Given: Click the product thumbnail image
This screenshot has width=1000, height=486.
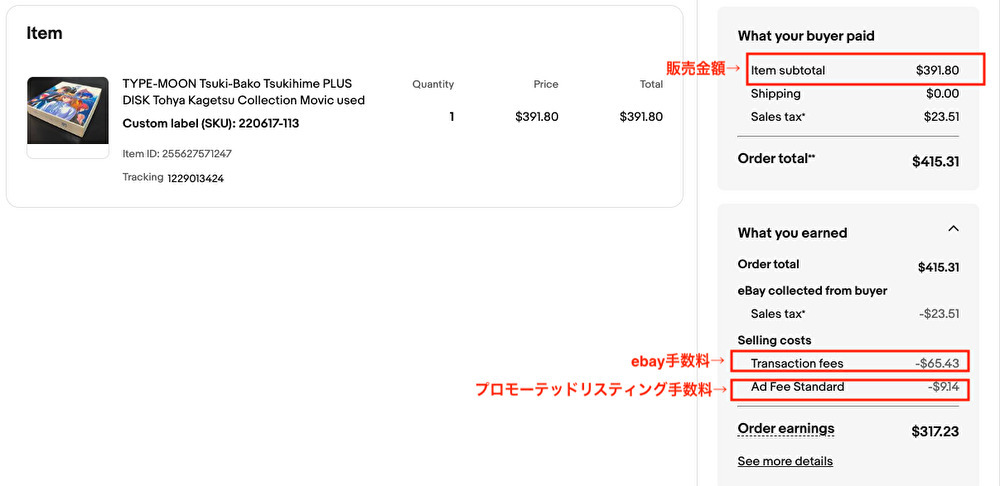Looking at the screenshot, I should (x=68, y=115).
